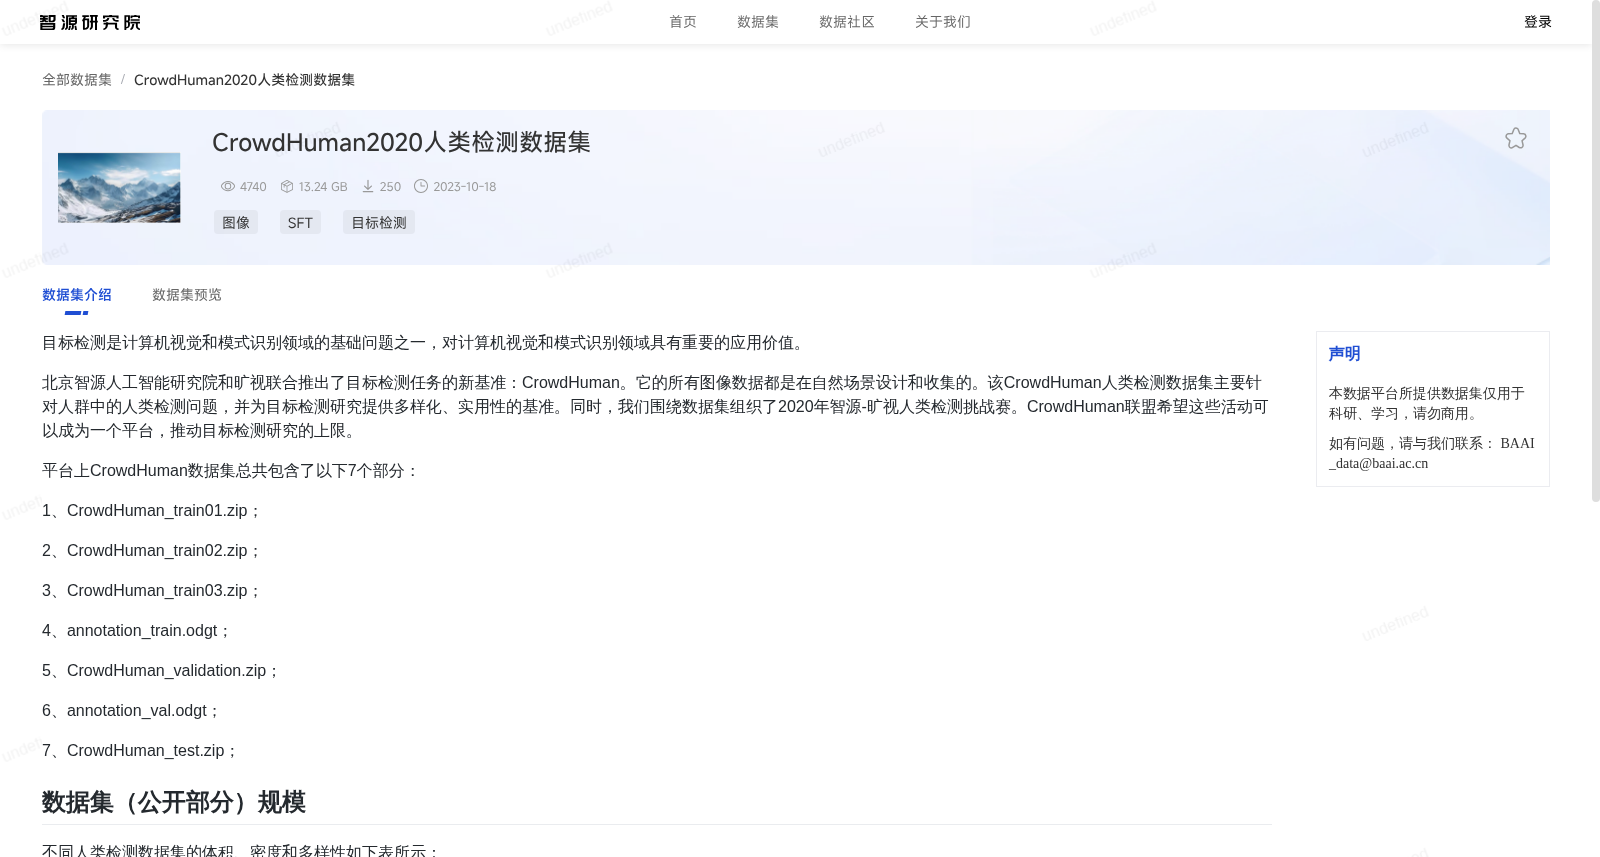Viewport: 1600px width, 857px height.
Task: Click the dataset title heading
Action: (x=401, y=143)
